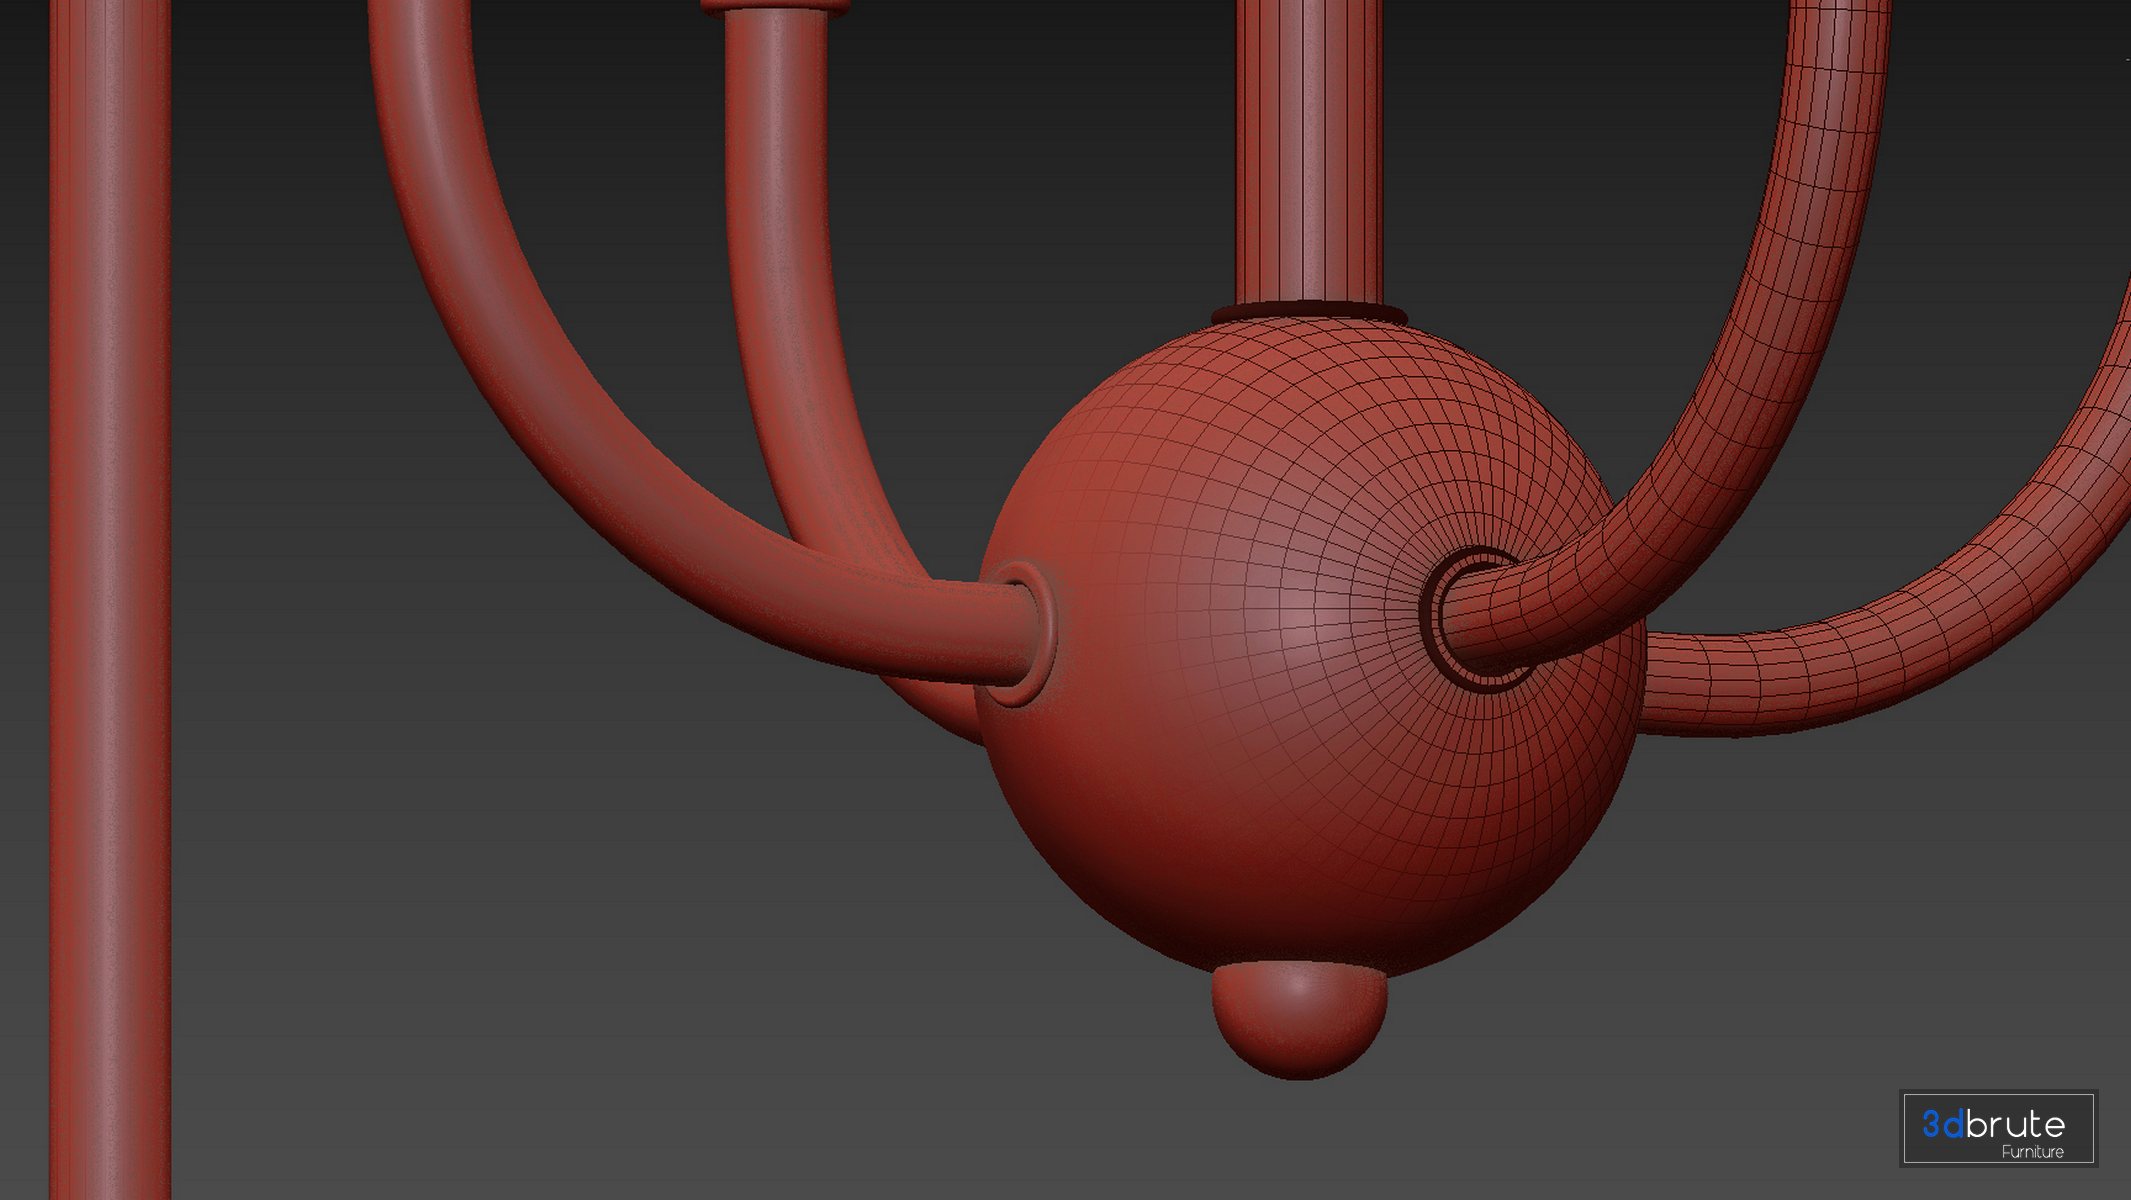Select the vertical pole on far left
Screen dimensions: 2131x1200
109,600
